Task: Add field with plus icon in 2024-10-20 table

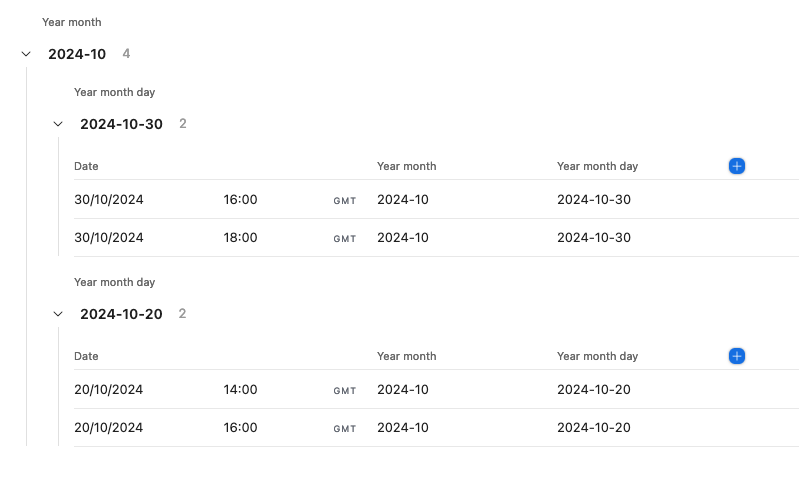Action: pyautogui.click(x=737, y=356)
